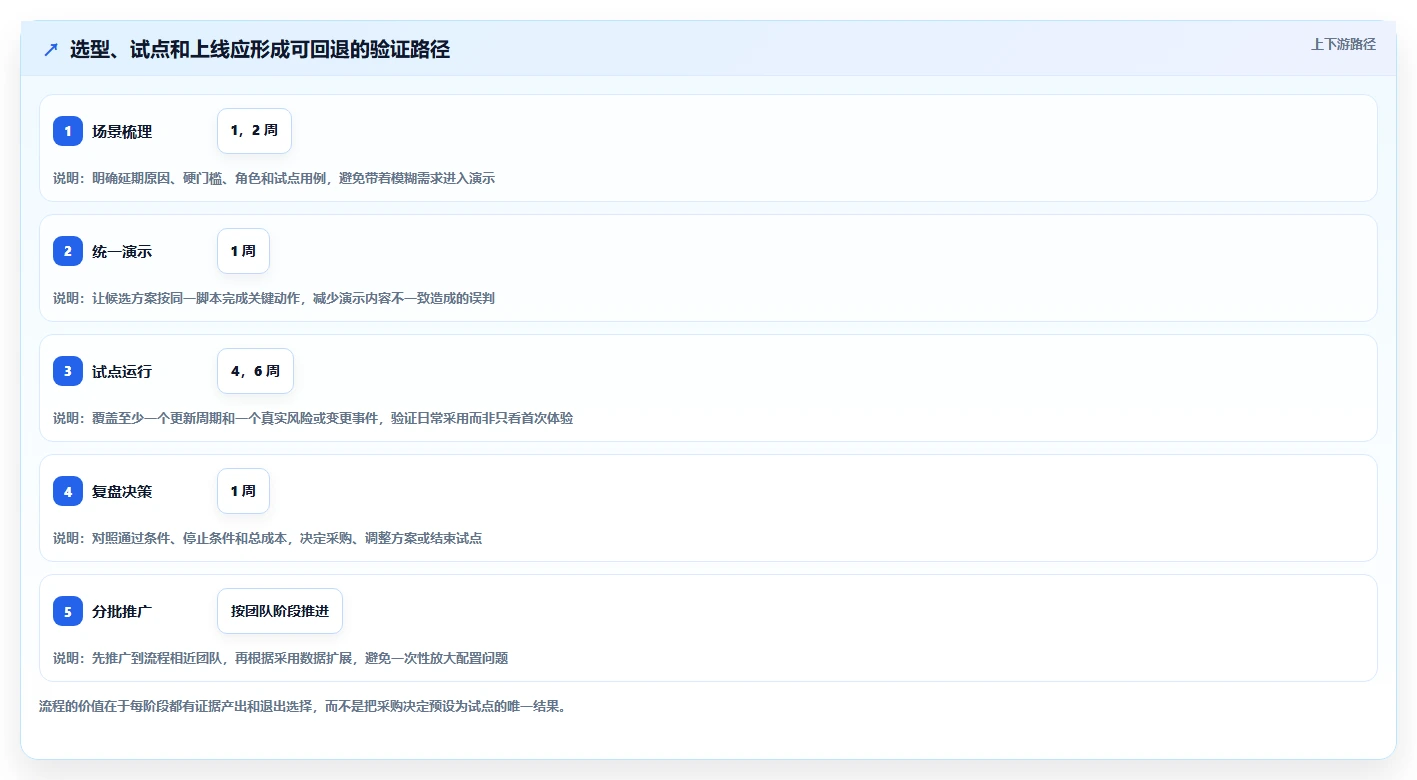Image resolution: width=1417 pixels, height=780 pixels.
Task: Click the description starting 说明：对照通过条件
Action: [x=268, y=538]
